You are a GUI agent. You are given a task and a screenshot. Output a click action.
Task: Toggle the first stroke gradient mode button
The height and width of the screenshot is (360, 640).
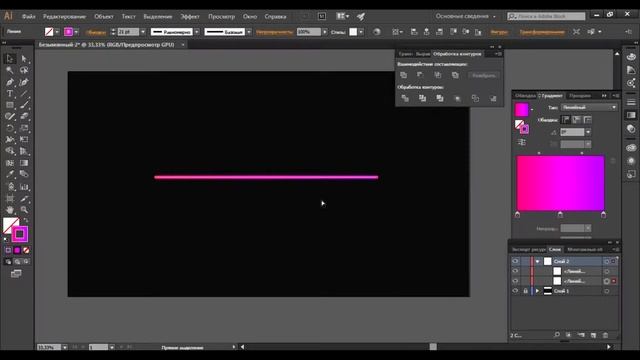pos(566,120)
